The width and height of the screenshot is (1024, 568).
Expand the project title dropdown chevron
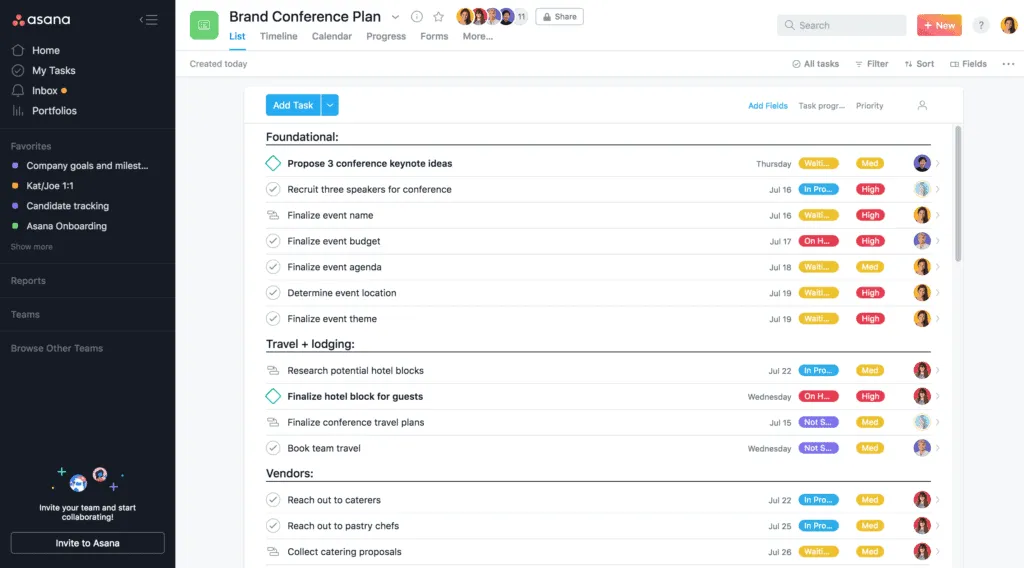click(395, 17)
